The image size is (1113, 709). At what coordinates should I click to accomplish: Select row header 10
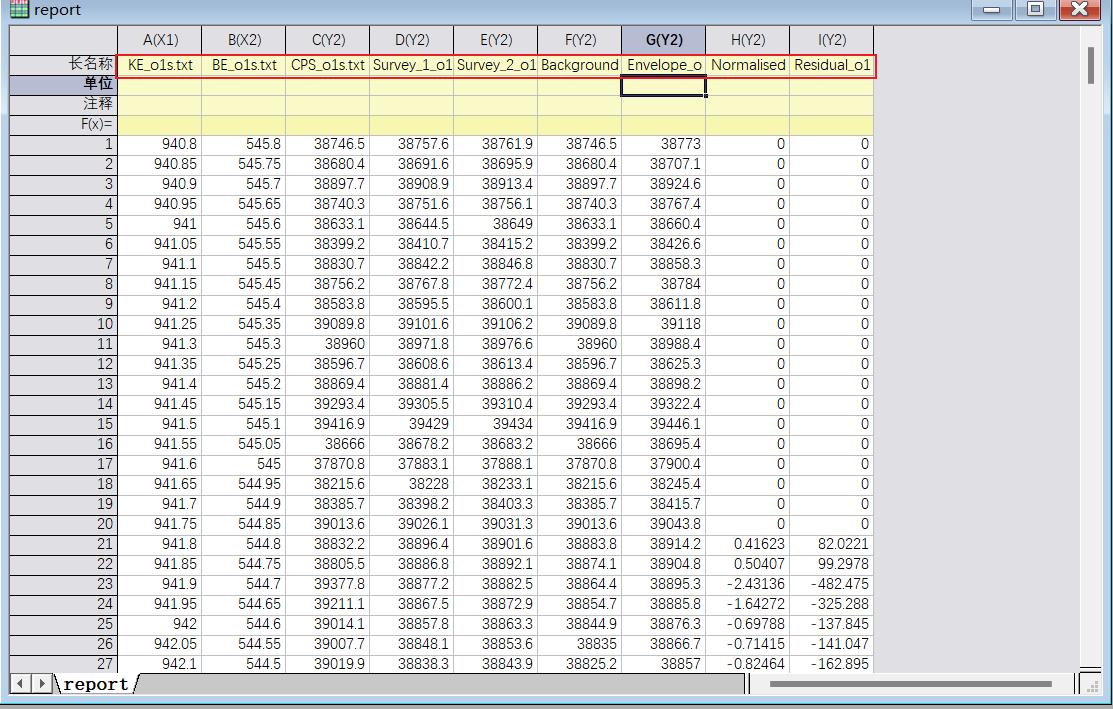[x=63, y=324]
